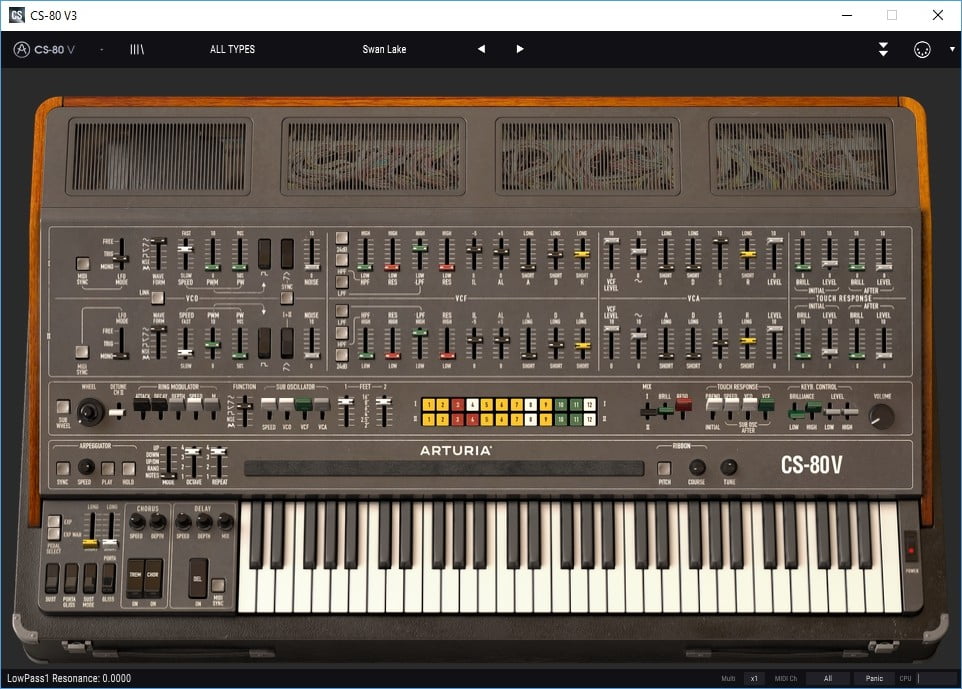Click the Detune CH II slider
The image size is (962, 689).
(x=117, y=412)
